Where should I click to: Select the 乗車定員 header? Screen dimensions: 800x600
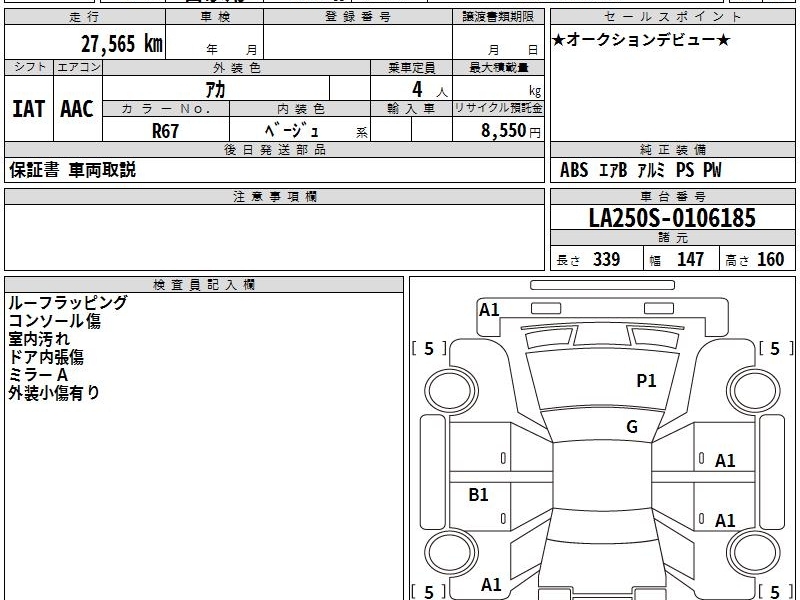[411, 67]
